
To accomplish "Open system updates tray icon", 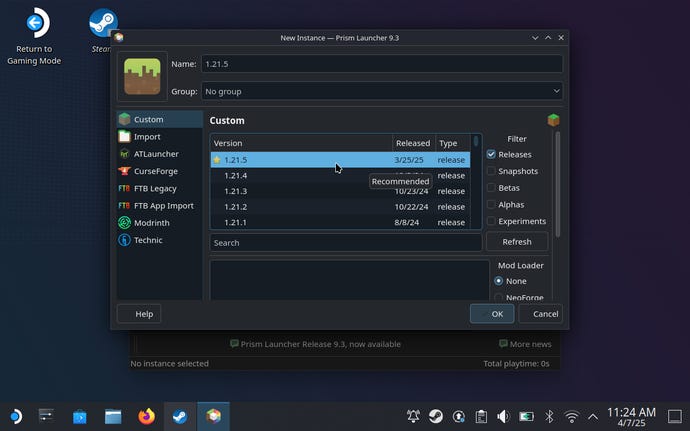I will coord(459,416).
